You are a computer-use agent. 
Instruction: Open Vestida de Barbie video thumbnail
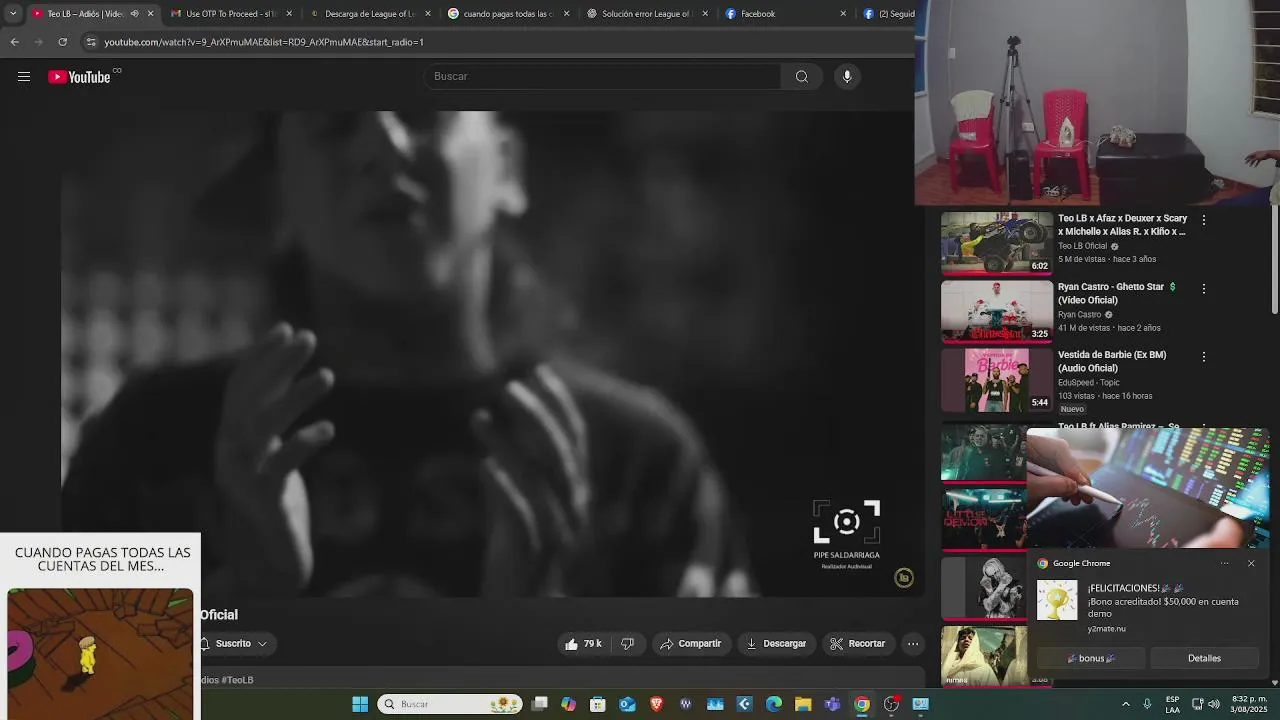(996, 379)
